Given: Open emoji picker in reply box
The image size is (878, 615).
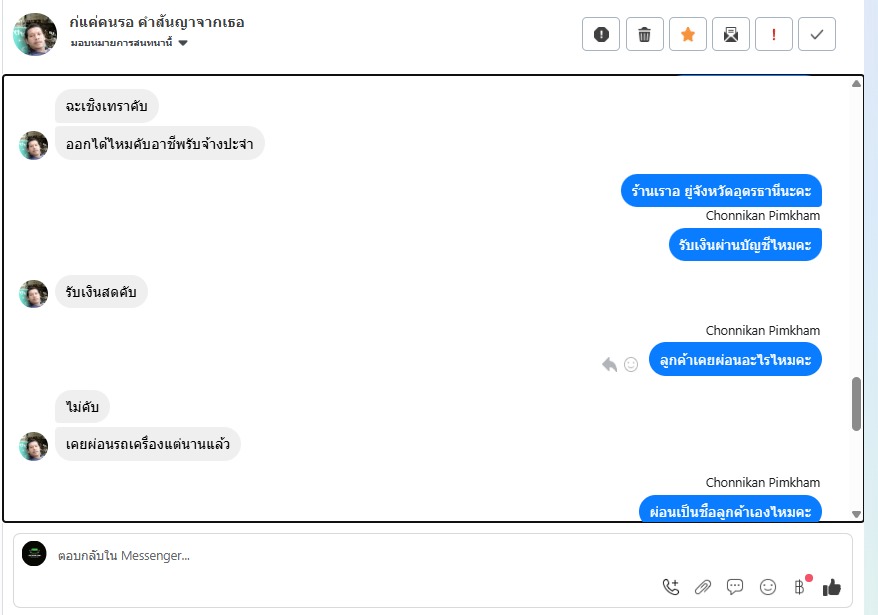Looking at the screenshot, I should (768, 587).
